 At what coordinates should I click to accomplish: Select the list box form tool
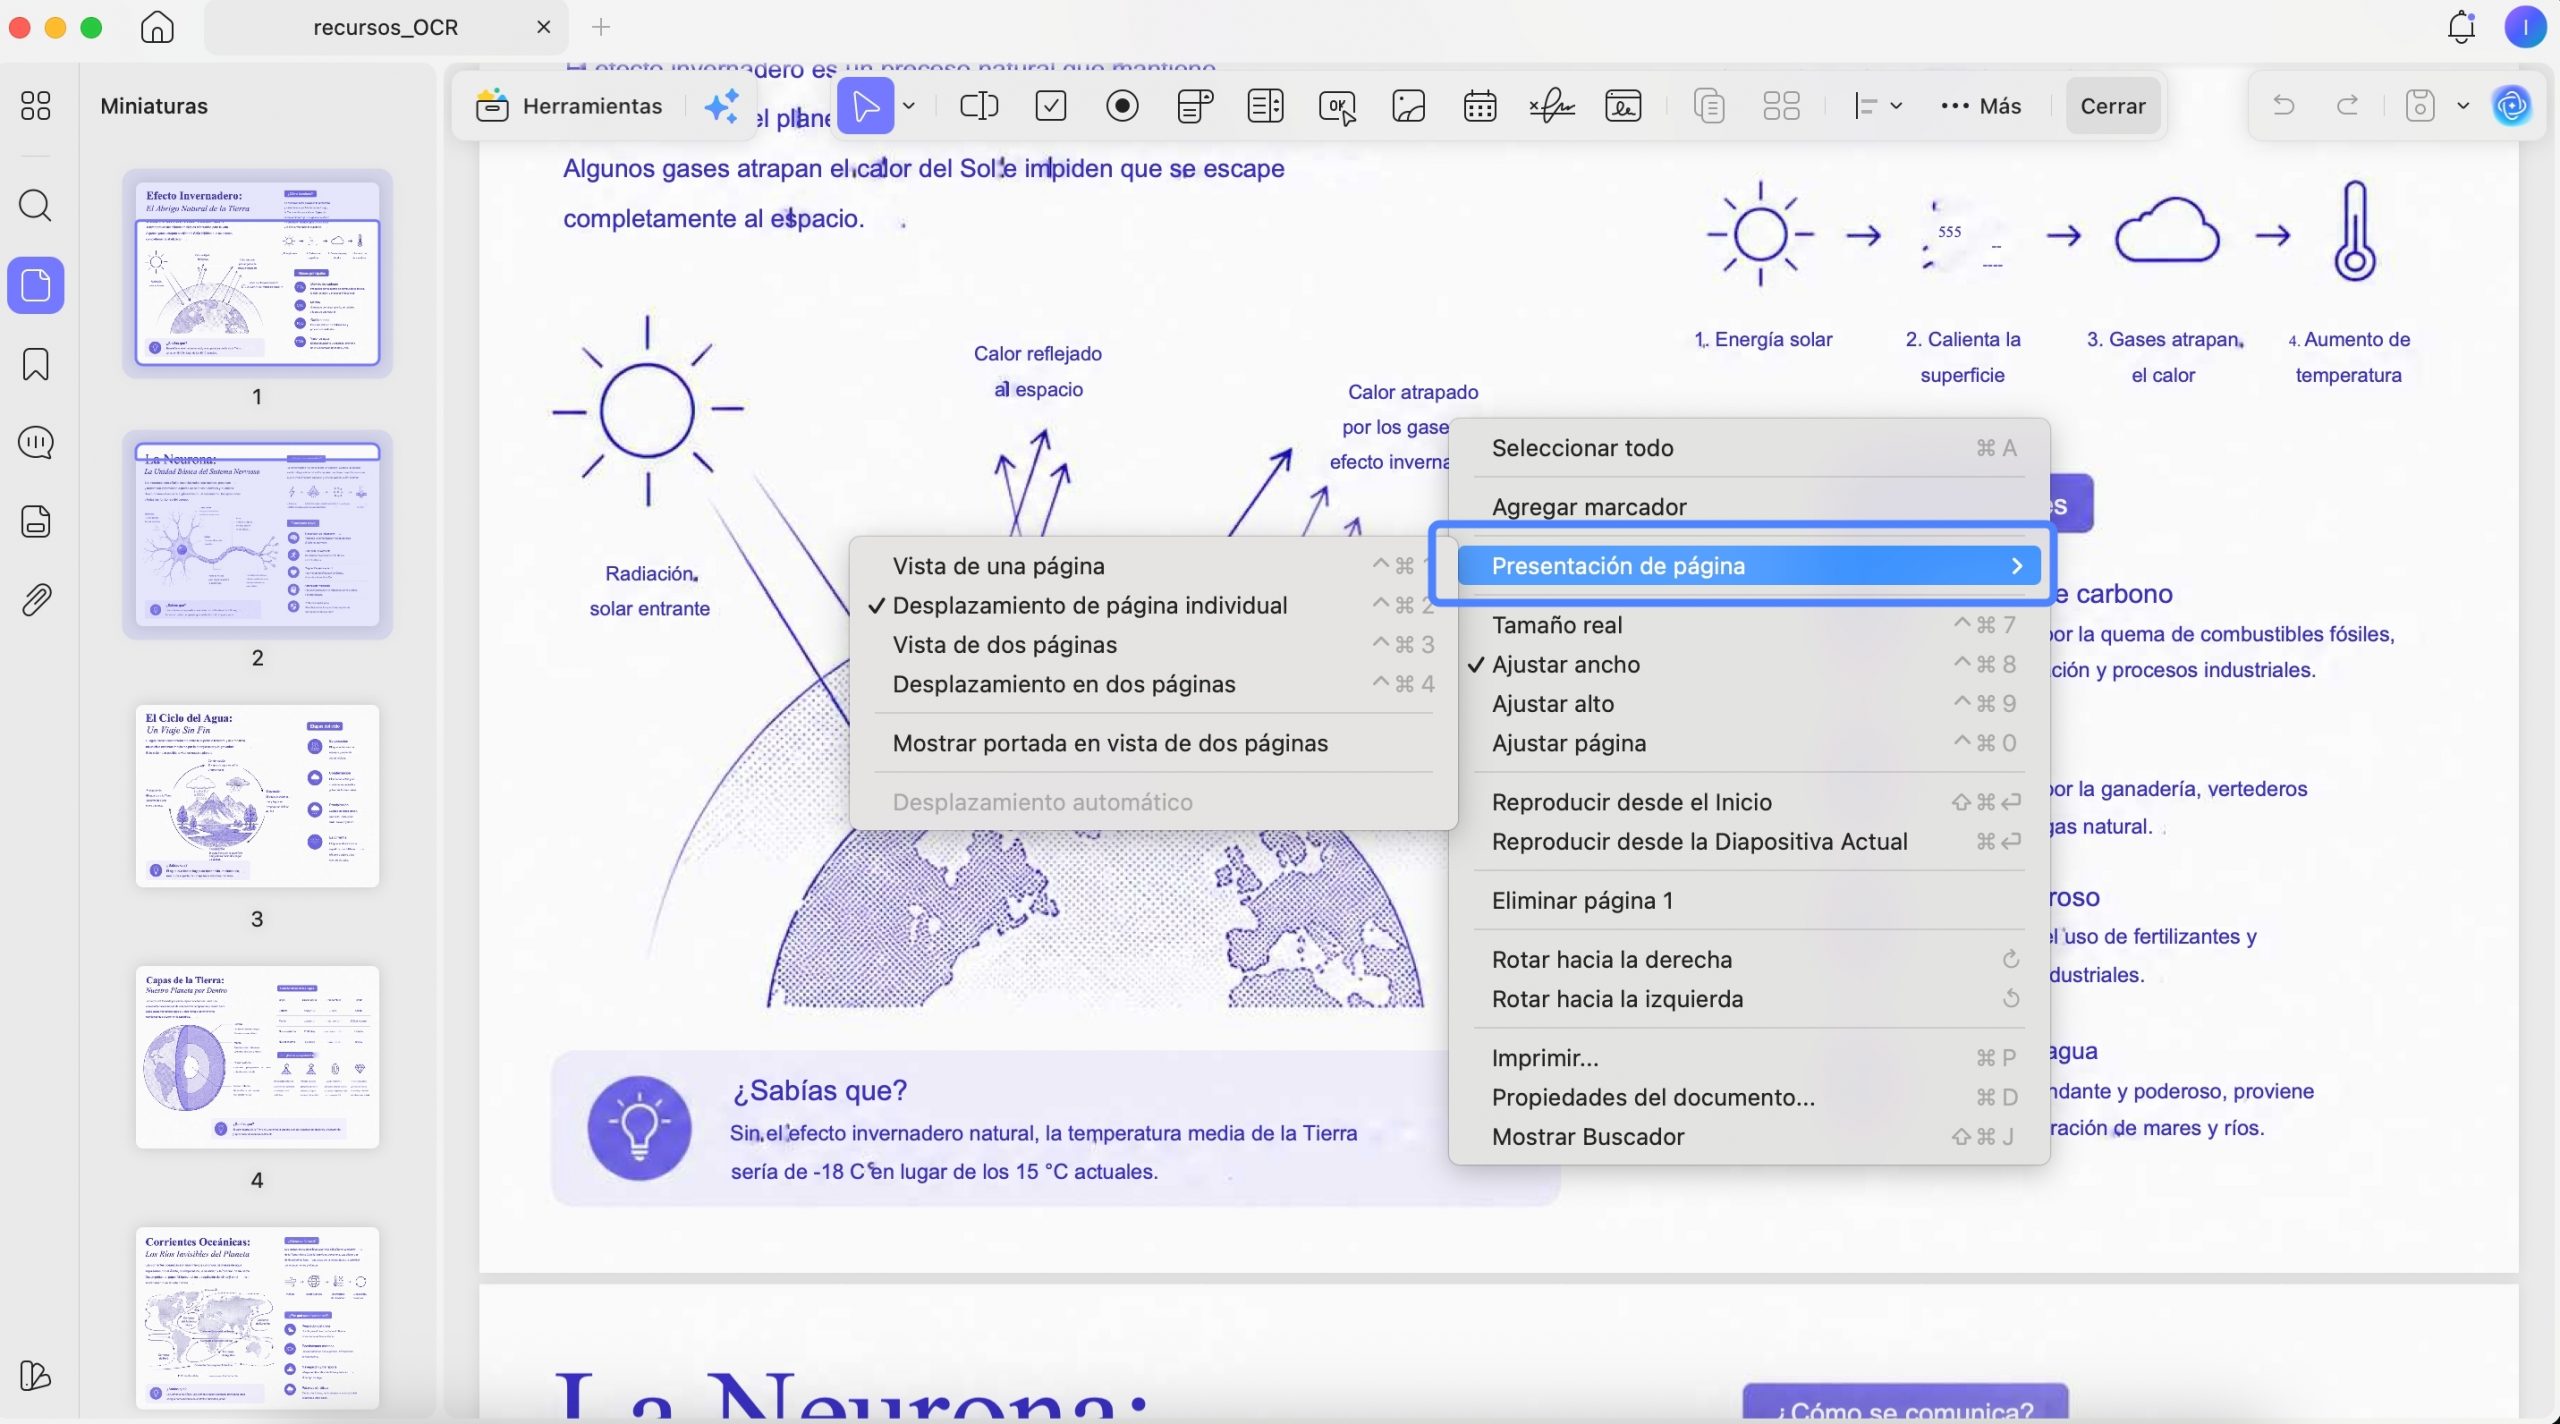click(1266, 106)
